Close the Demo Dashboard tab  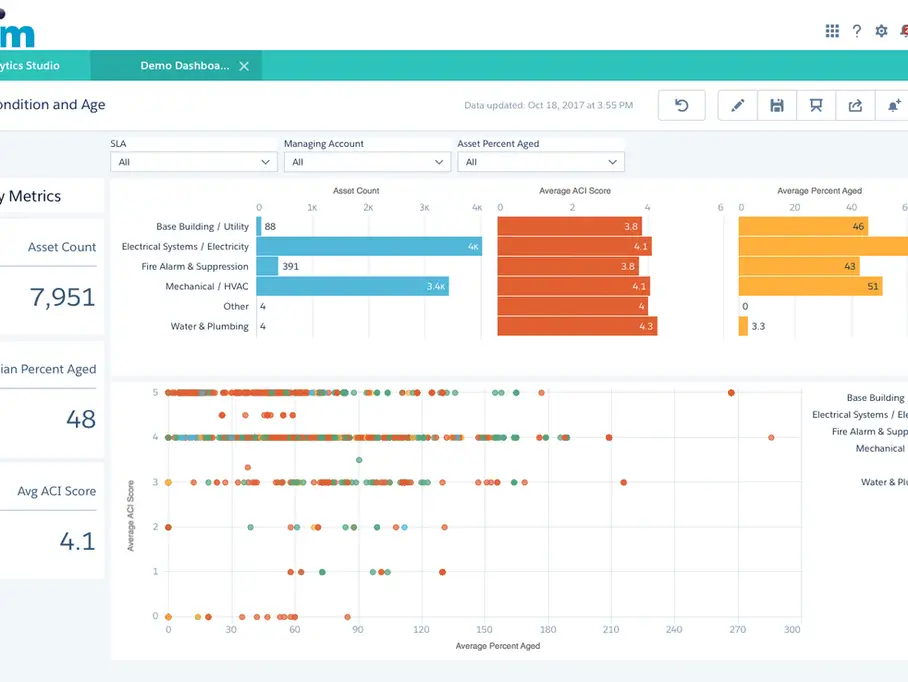click(244, 66)
